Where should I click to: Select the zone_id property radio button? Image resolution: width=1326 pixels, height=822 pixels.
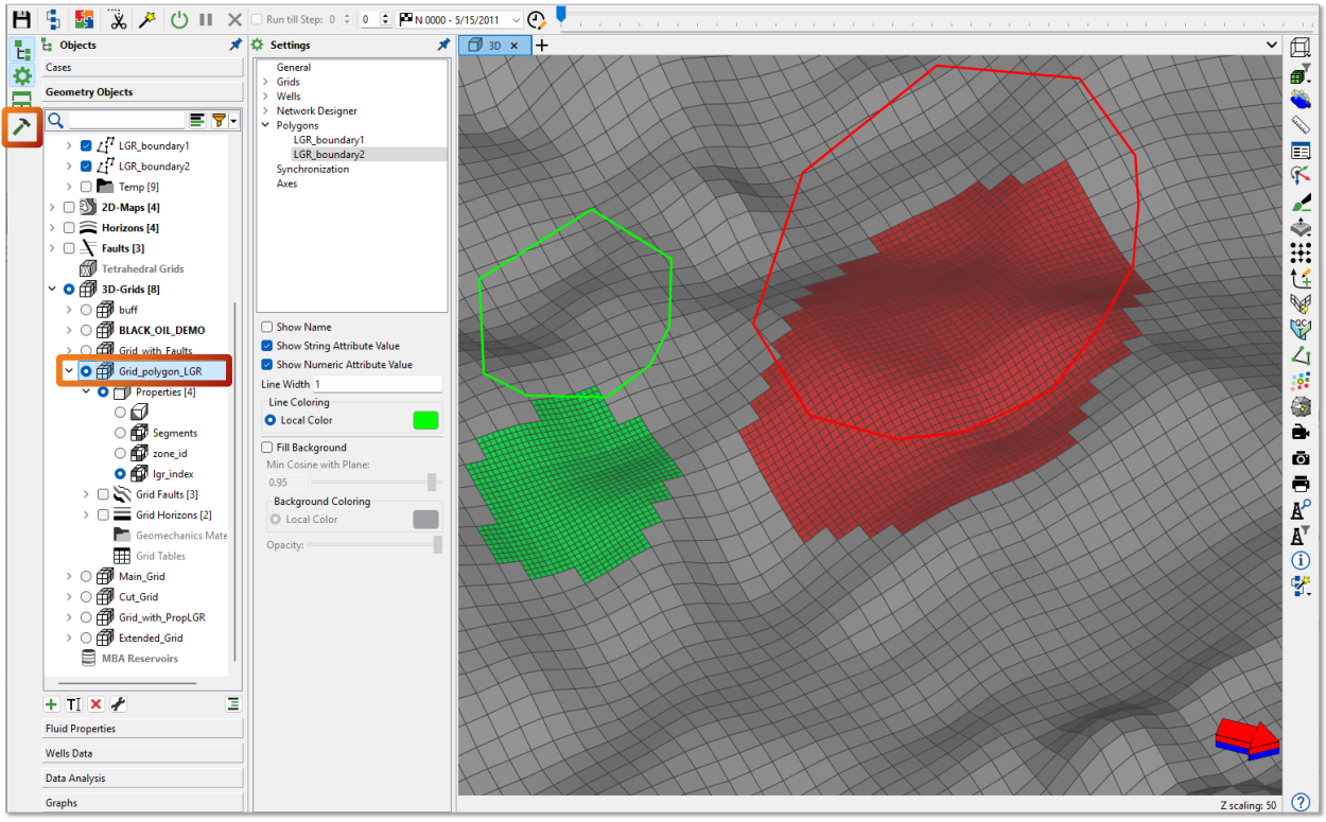point(120,453)
